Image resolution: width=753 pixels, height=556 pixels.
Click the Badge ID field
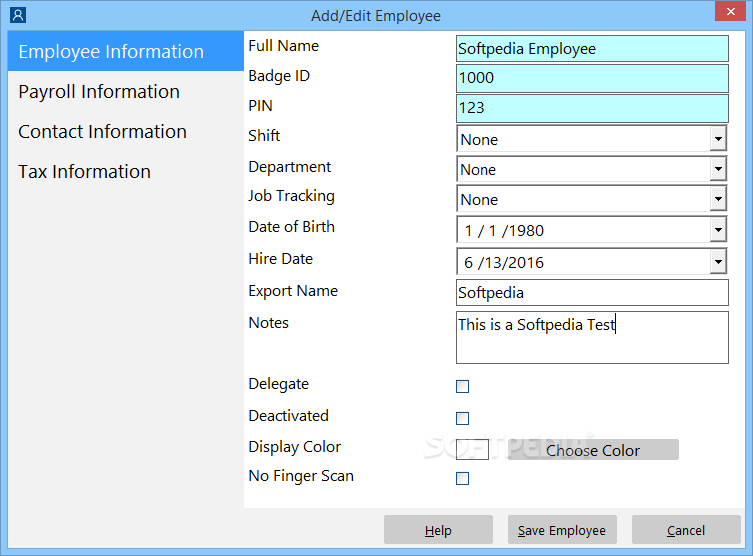tap(592, 78)
